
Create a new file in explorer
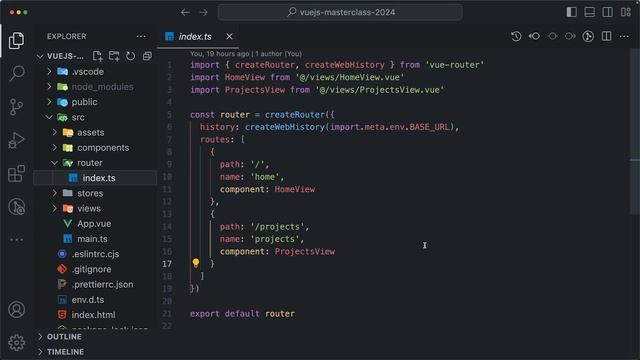(x=97, y=56)
